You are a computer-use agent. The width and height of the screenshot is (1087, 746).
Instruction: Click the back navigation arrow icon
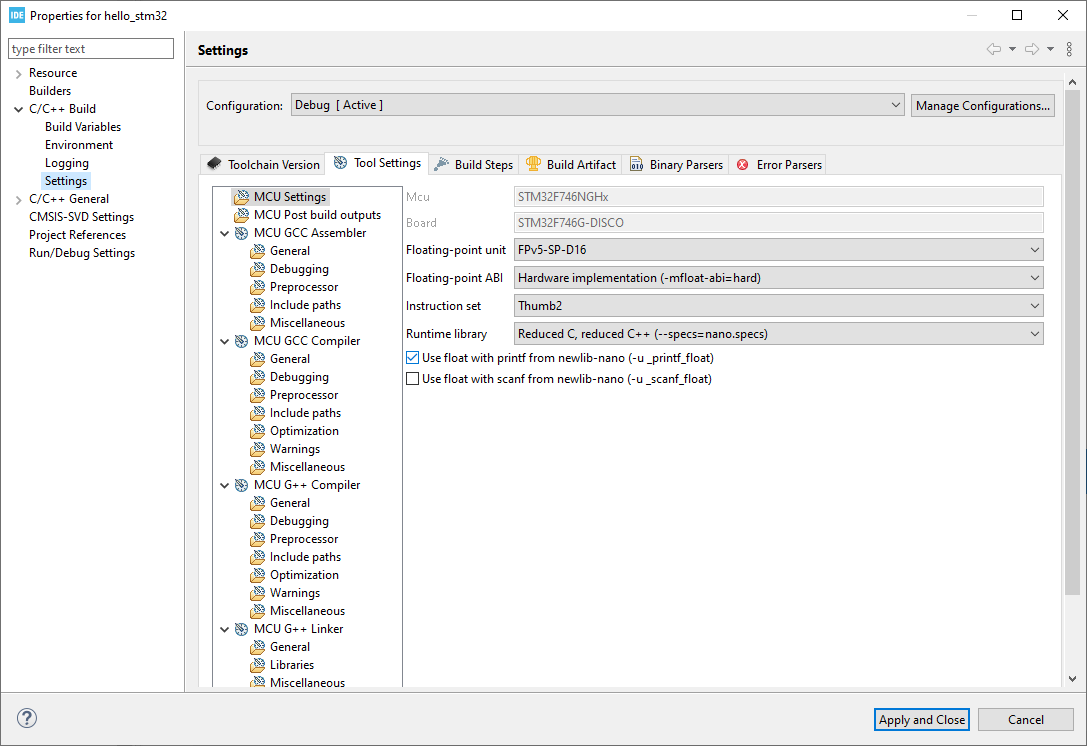(993, 49)
